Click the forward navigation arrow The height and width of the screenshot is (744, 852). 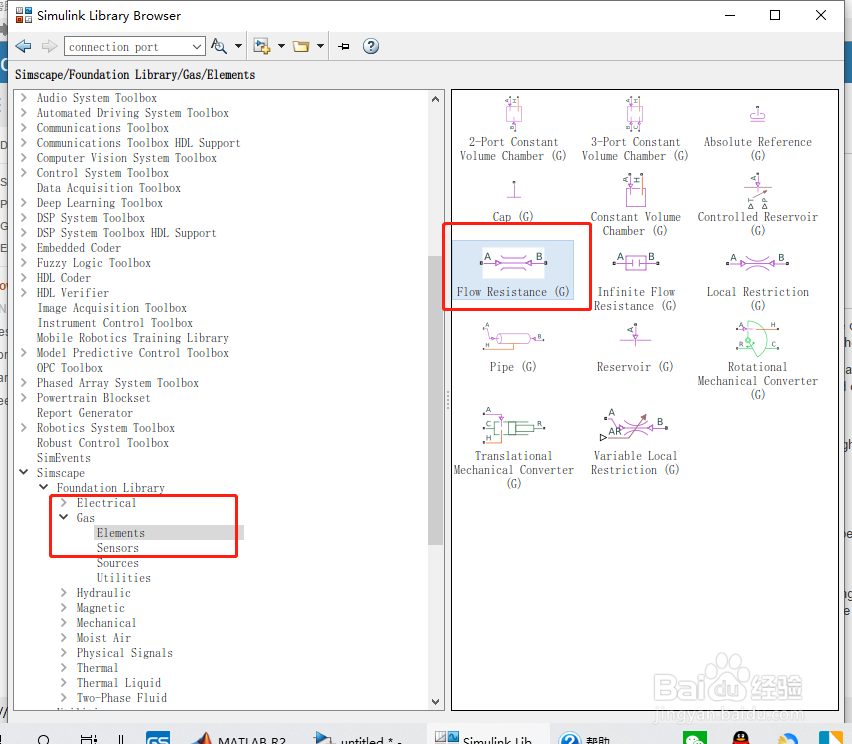tap(49, 46)
